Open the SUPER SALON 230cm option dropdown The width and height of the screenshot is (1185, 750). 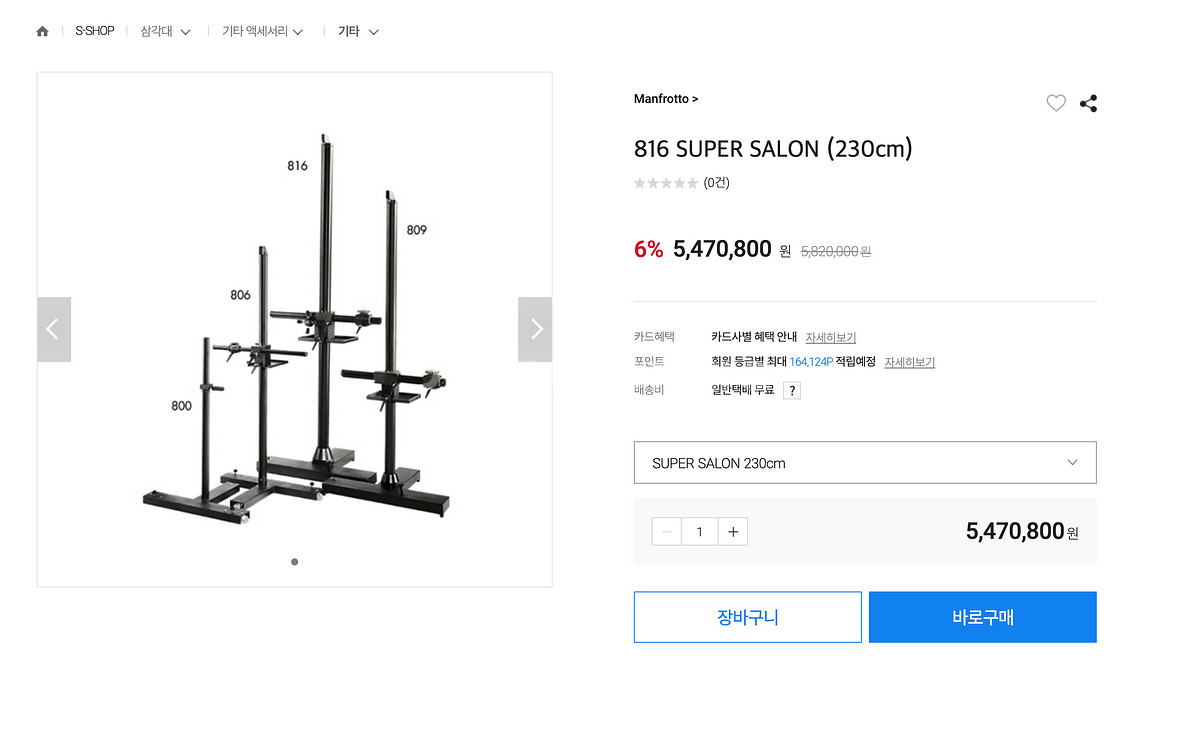[865, 463]
